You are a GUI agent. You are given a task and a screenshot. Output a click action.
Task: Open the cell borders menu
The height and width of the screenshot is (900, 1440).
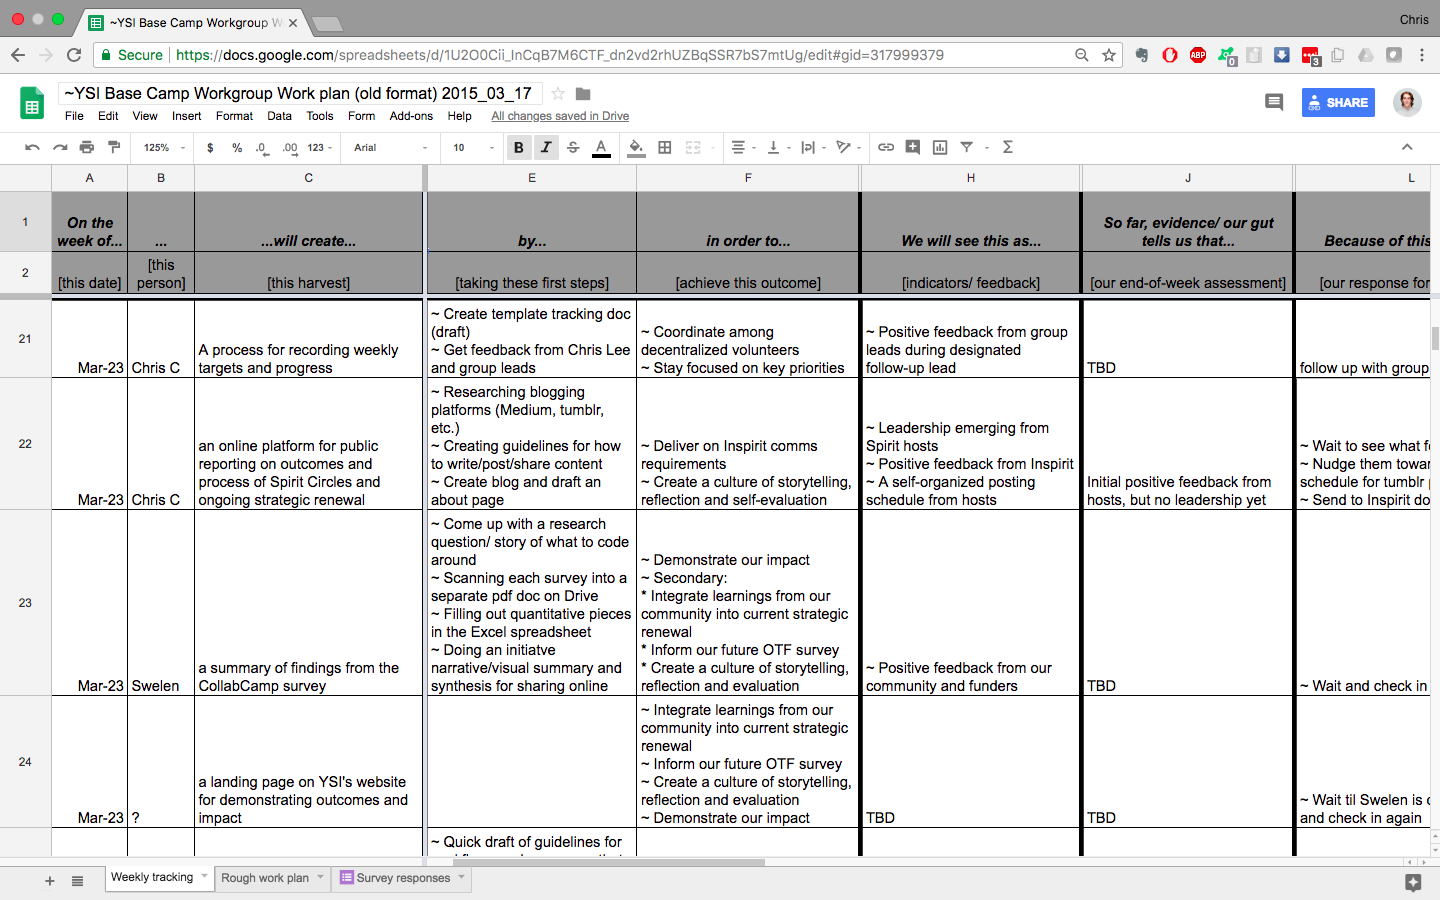[x=665, y=147]
